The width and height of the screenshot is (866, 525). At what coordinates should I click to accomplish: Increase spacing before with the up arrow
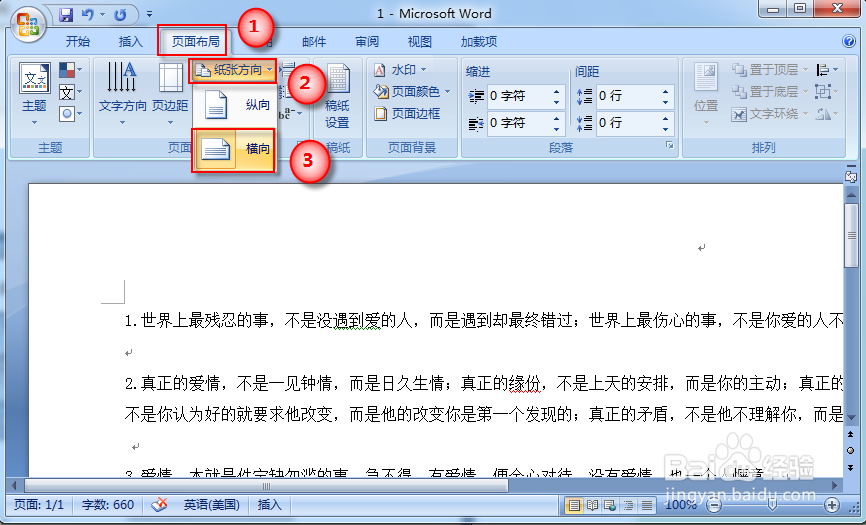(x=666, y=91)
